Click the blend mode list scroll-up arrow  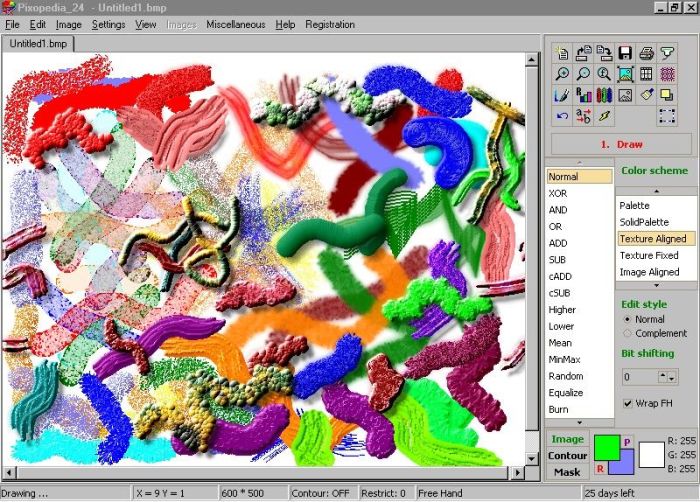[x=579, y=163]
